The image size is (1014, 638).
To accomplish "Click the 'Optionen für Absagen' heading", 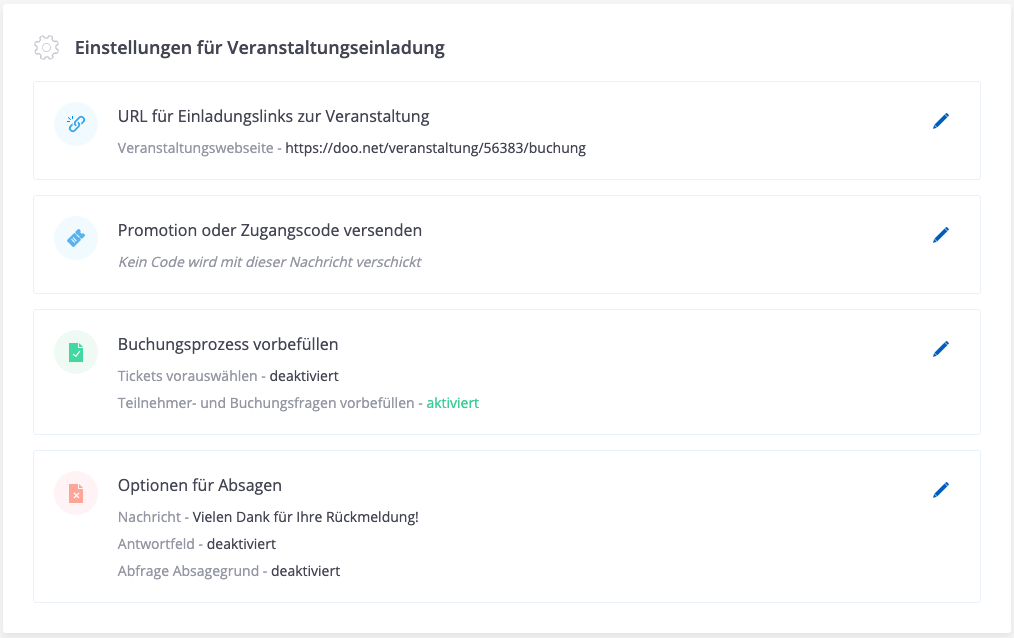I will click(200, 485).
